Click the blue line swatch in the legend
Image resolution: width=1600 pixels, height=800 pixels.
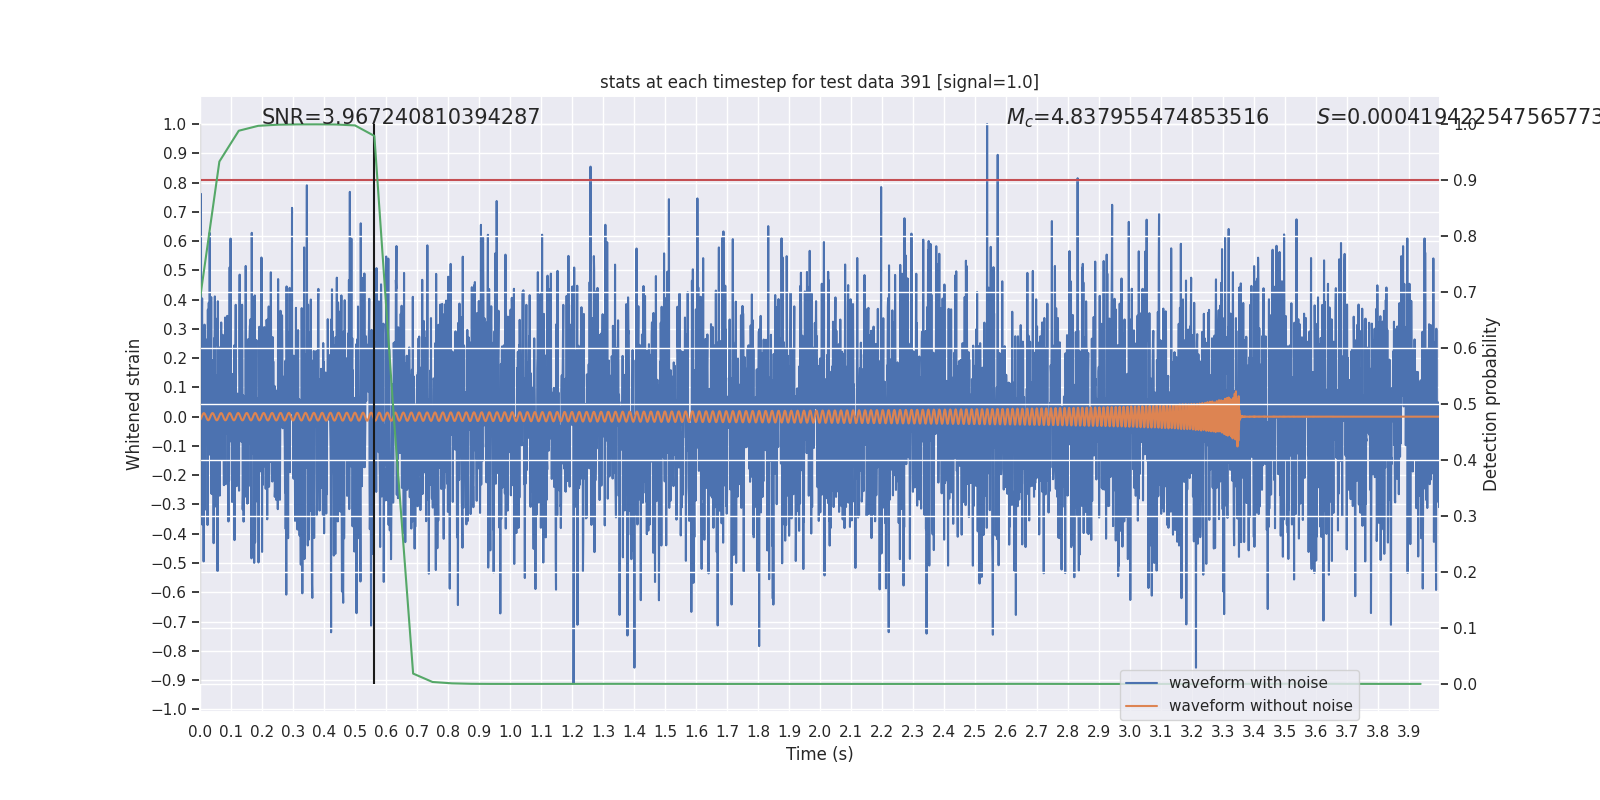click(x=1141, y=683)
